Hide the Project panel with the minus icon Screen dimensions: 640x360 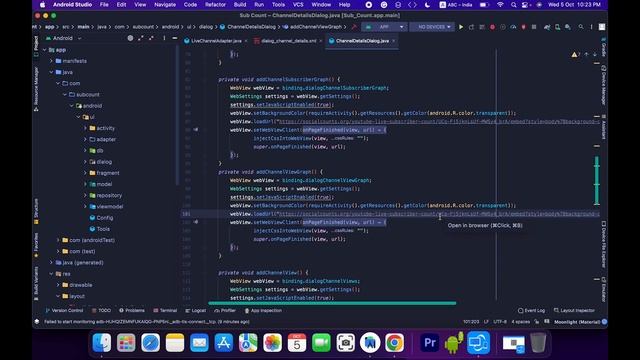[175, 38]
